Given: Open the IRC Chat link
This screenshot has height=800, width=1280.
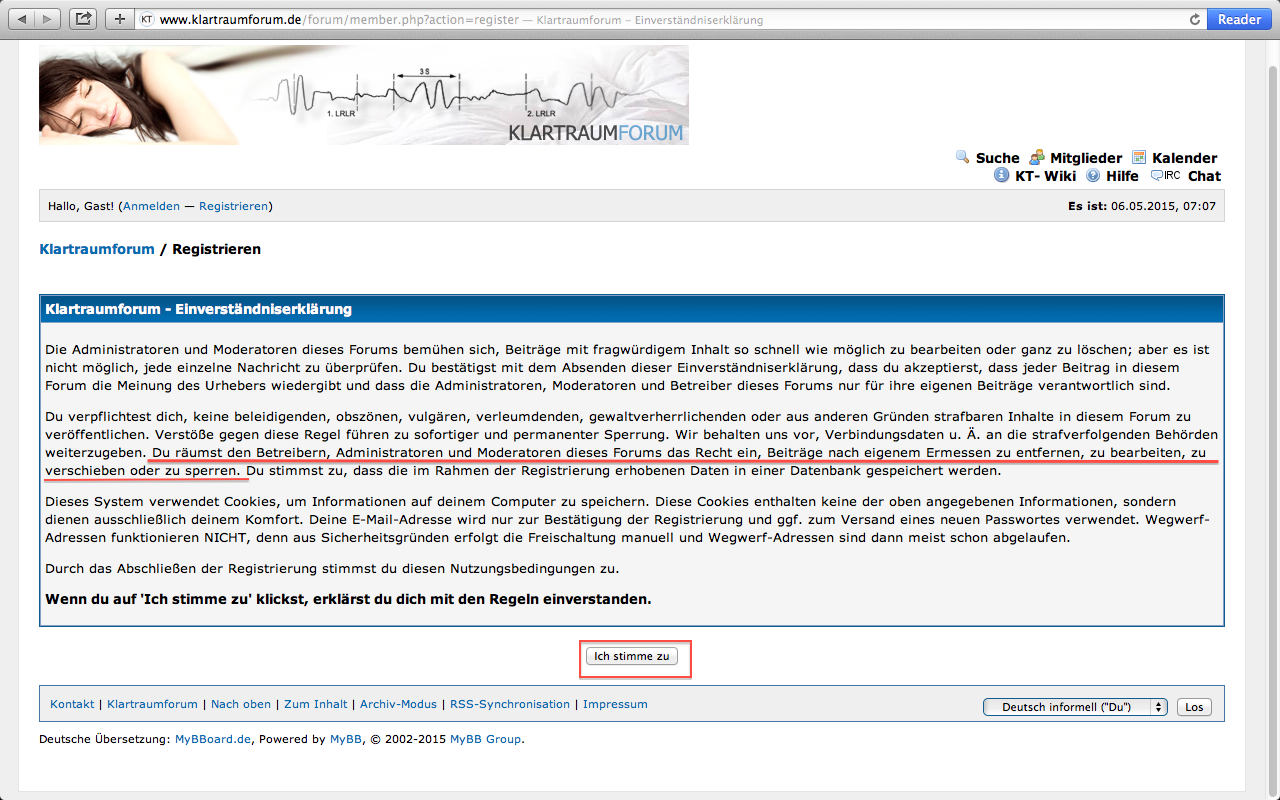Looking at the screenshot, I should 1203,176.
